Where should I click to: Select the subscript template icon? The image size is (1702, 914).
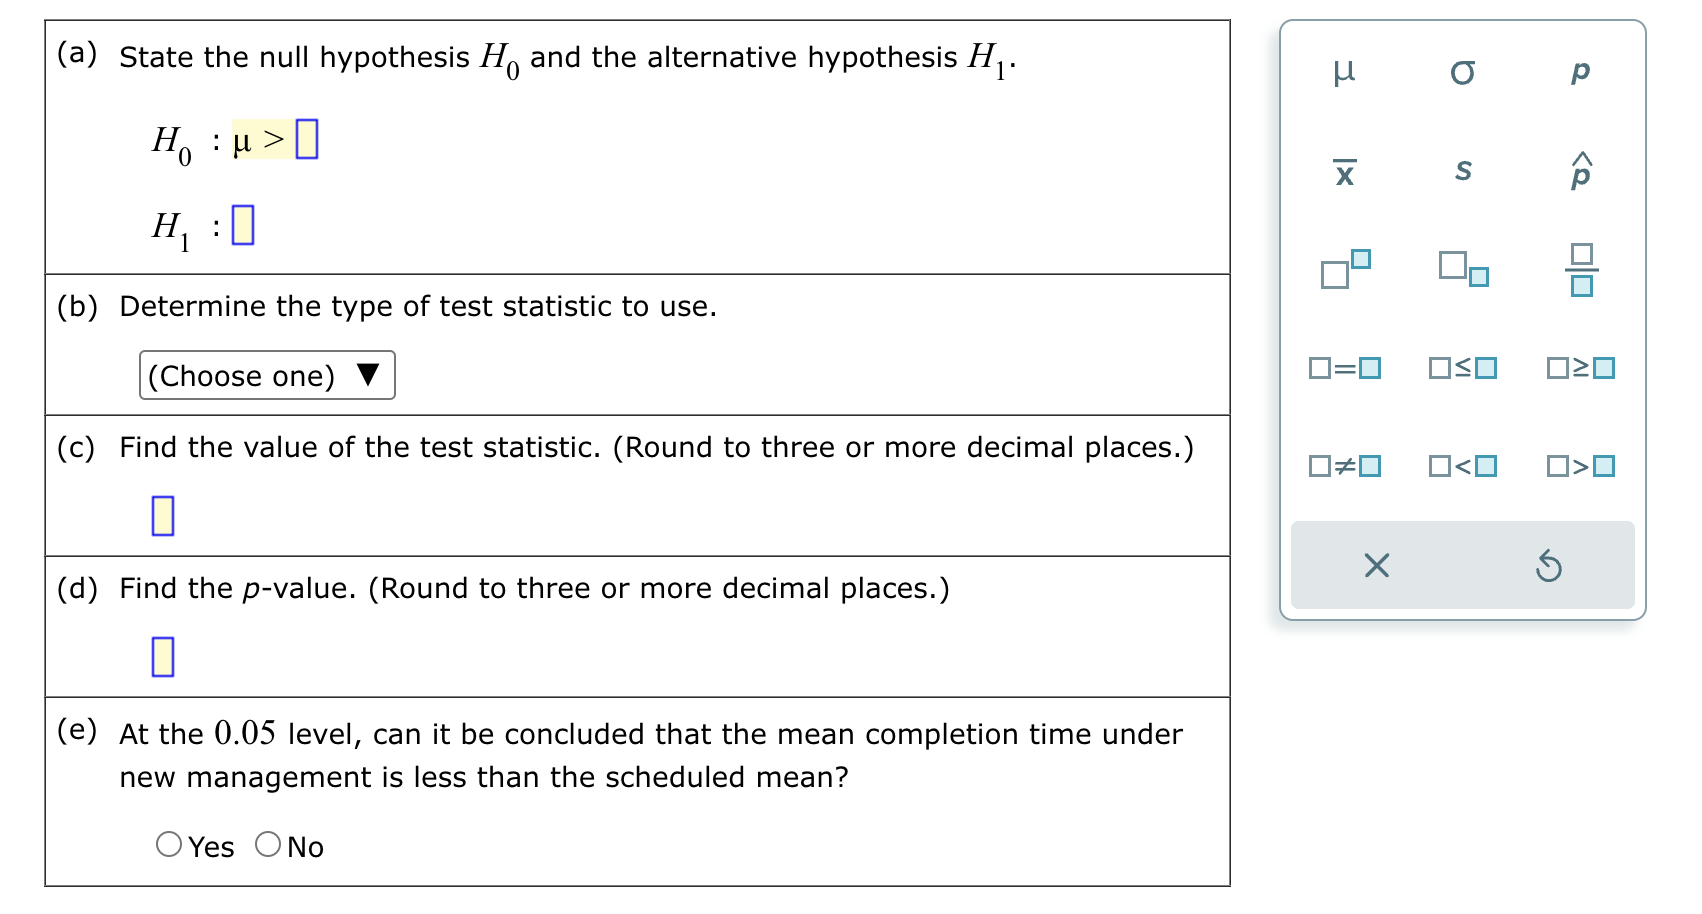(1463, 270)
